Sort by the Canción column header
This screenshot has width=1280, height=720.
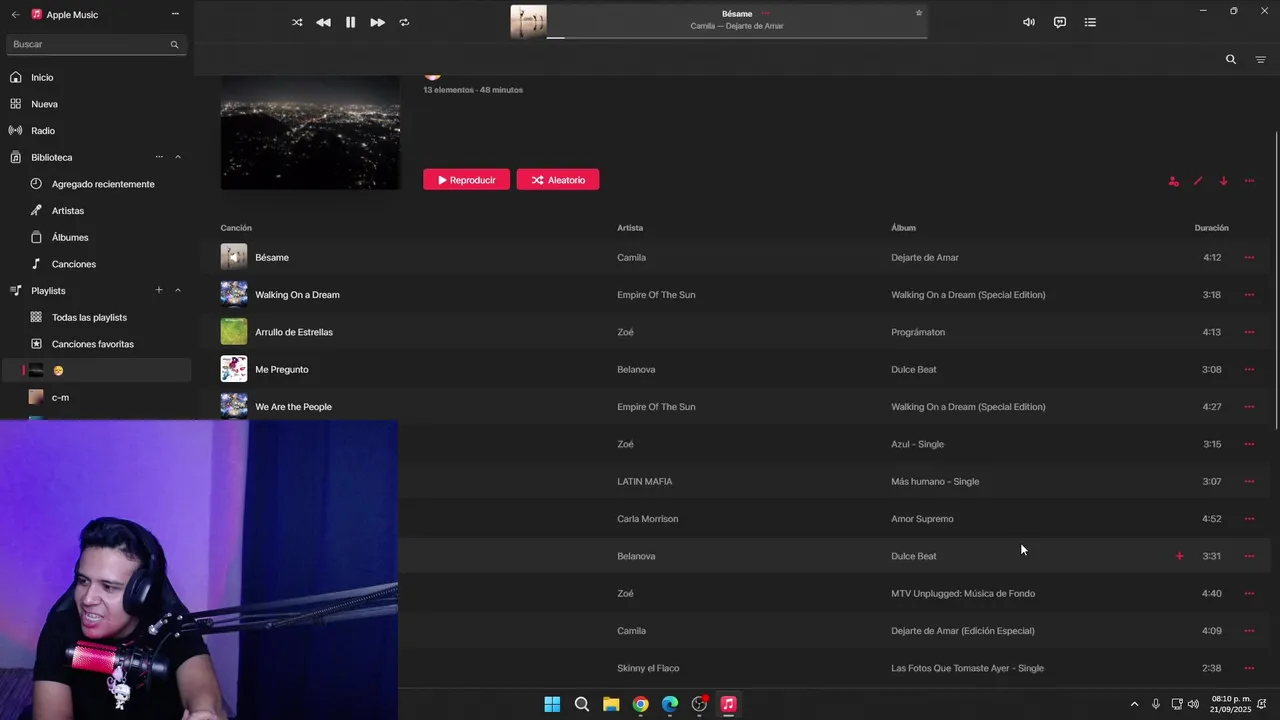click(x=236, y=228)
